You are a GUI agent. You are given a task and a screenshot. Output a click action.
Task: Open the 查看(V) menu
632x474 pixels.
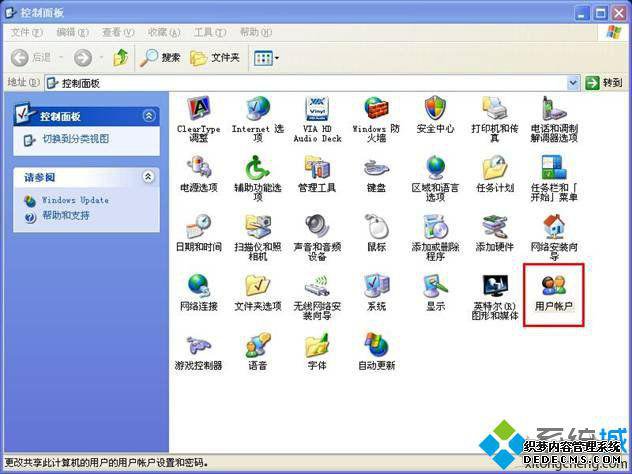tap(118, 32)
